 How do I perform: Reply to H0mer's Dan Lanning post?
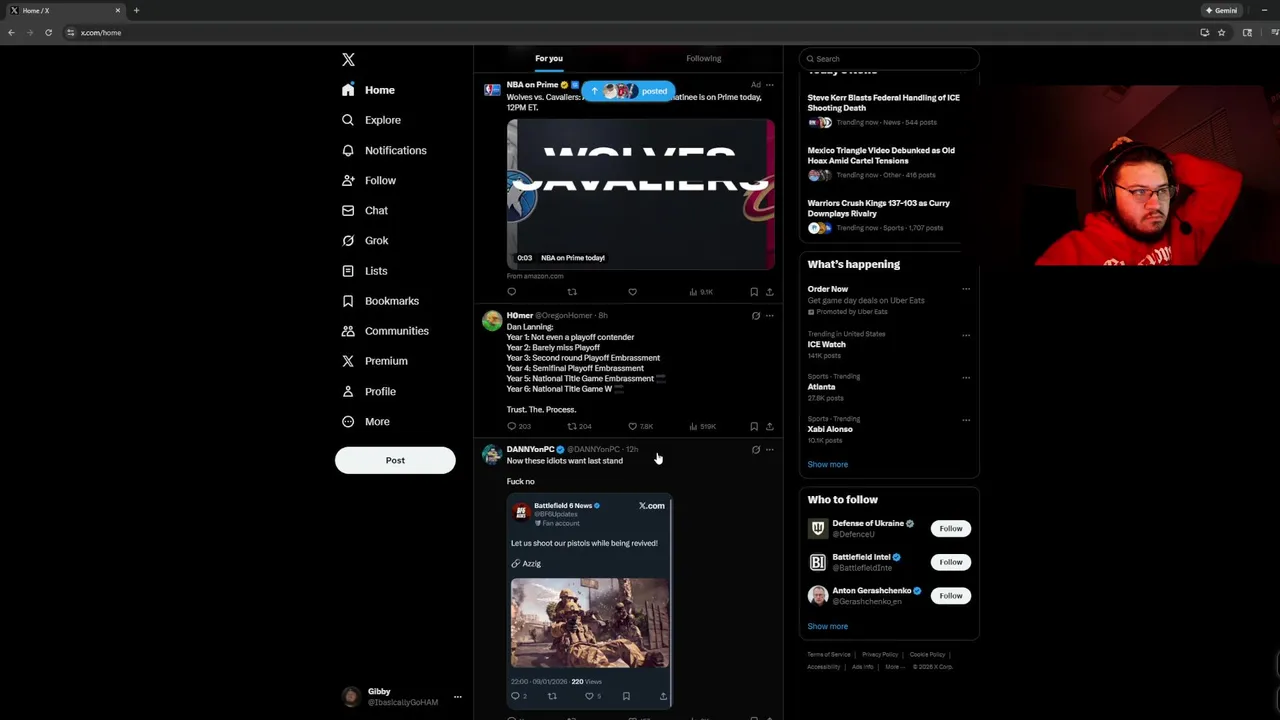[x=511, y=426]
